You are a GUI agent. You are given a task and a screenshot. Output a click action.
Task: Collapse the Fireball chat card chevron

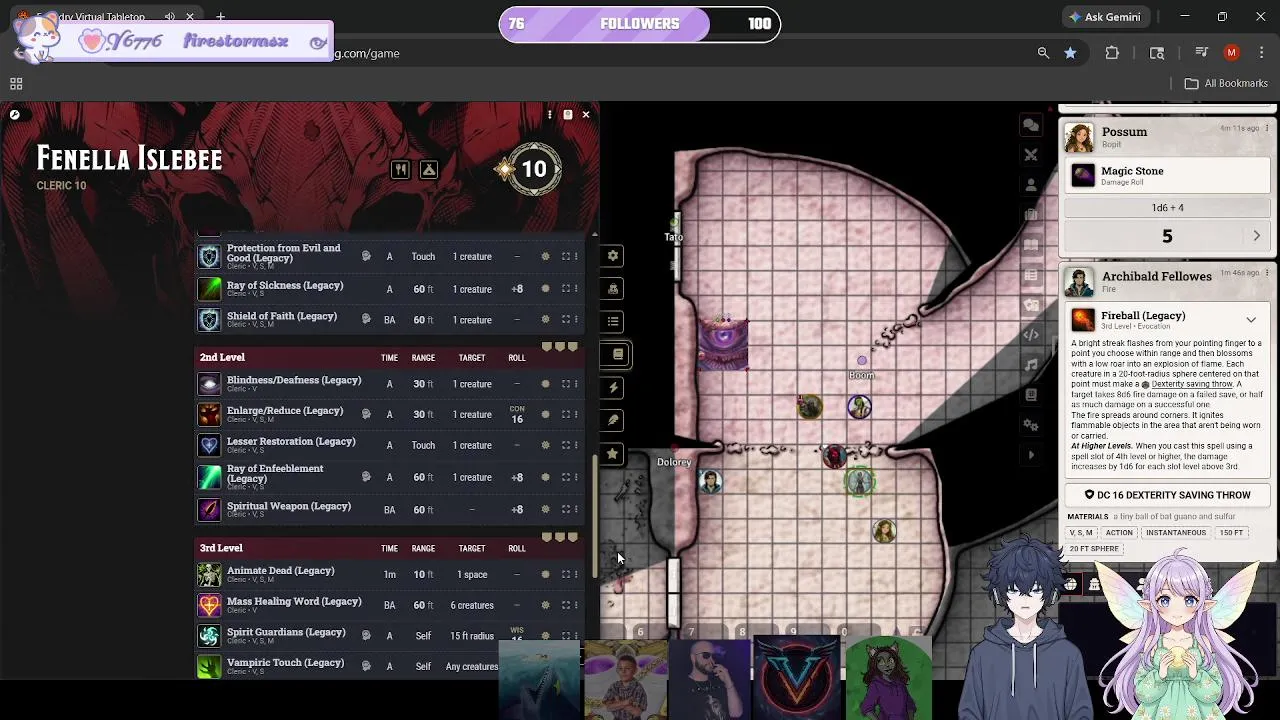tap(1251, 320)
